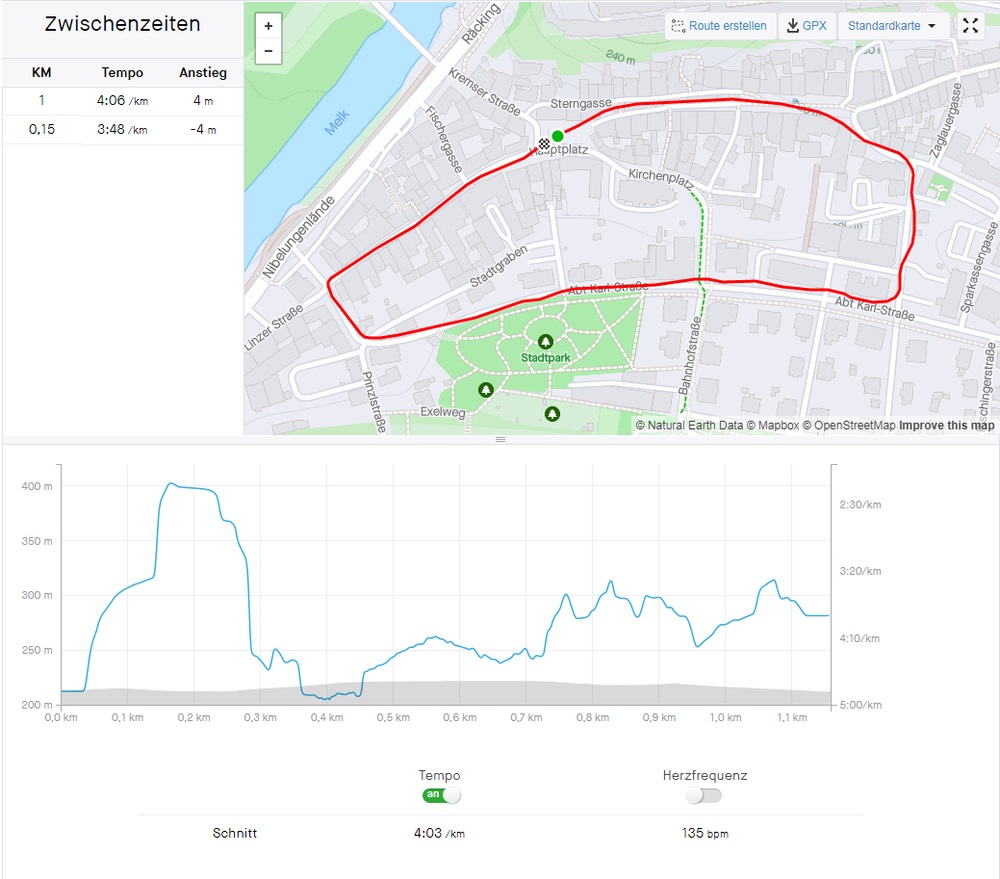Select the 1 km split row
This screenshot has width=1000, height=879.
coord(122,101)
